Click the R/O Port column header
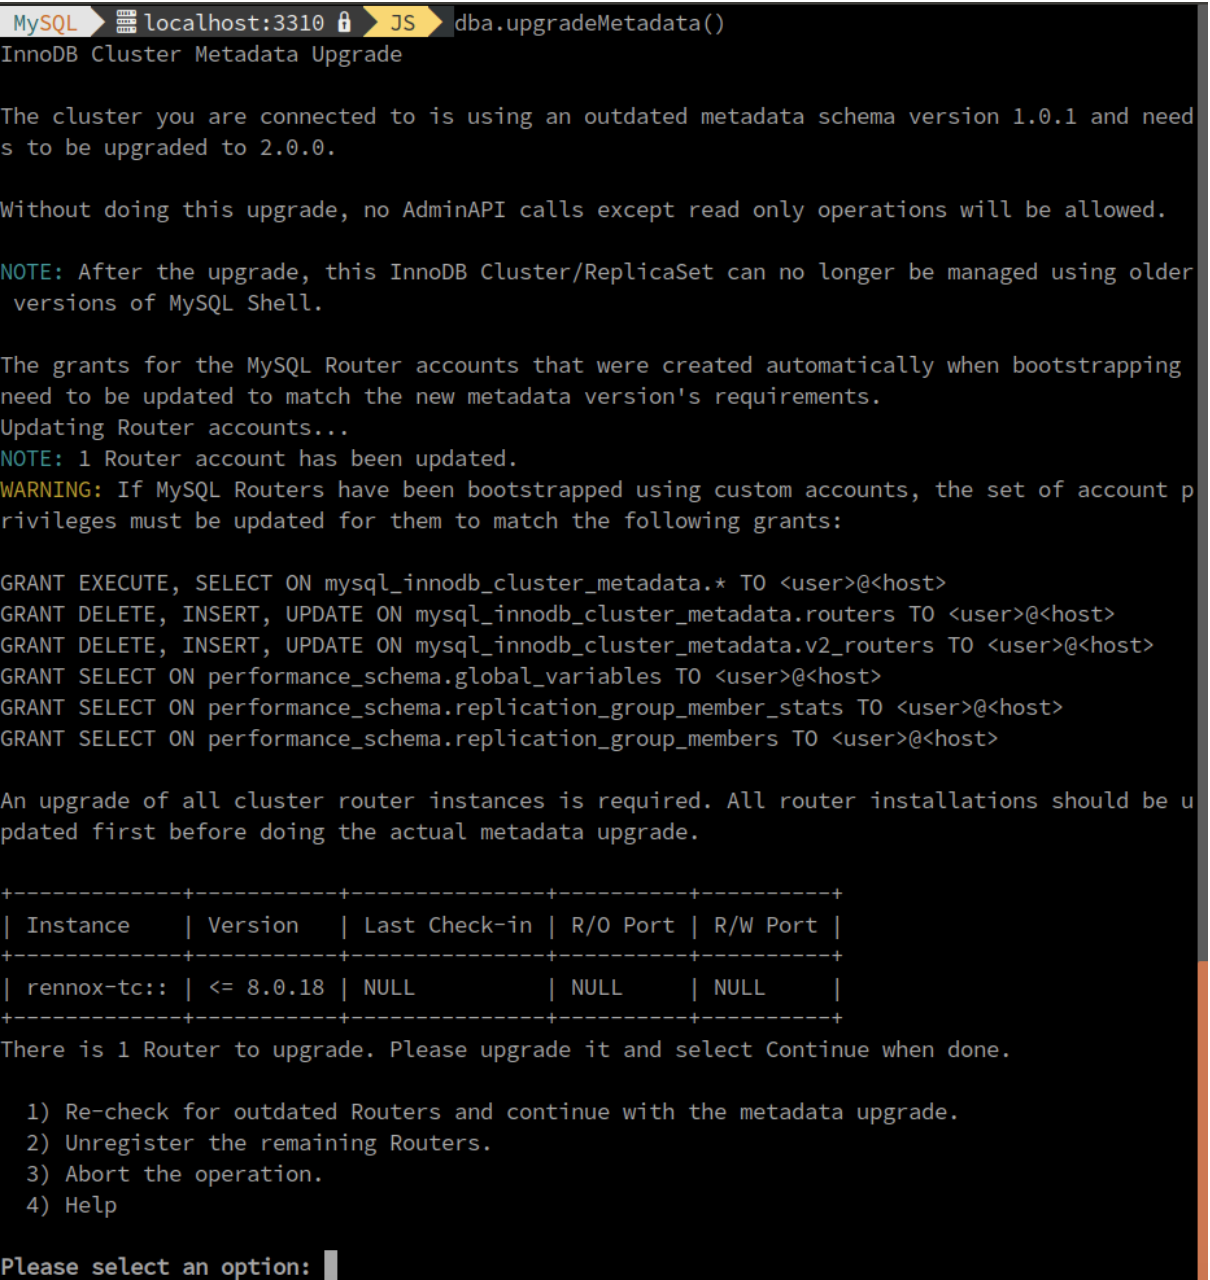The width and height of the screenshot is (1210, 1280). (x=622, y=925)
